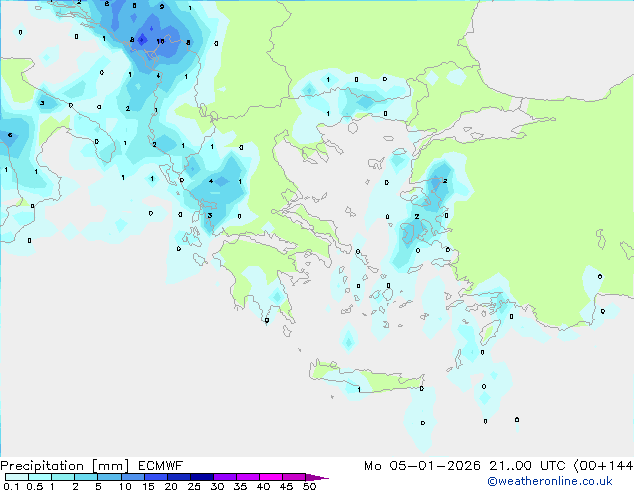Image resolution: width=634 pixels, height=490 pixels.
Task: Click the 0.5–1 mm legend color swatch
Action: click(40, 477)
